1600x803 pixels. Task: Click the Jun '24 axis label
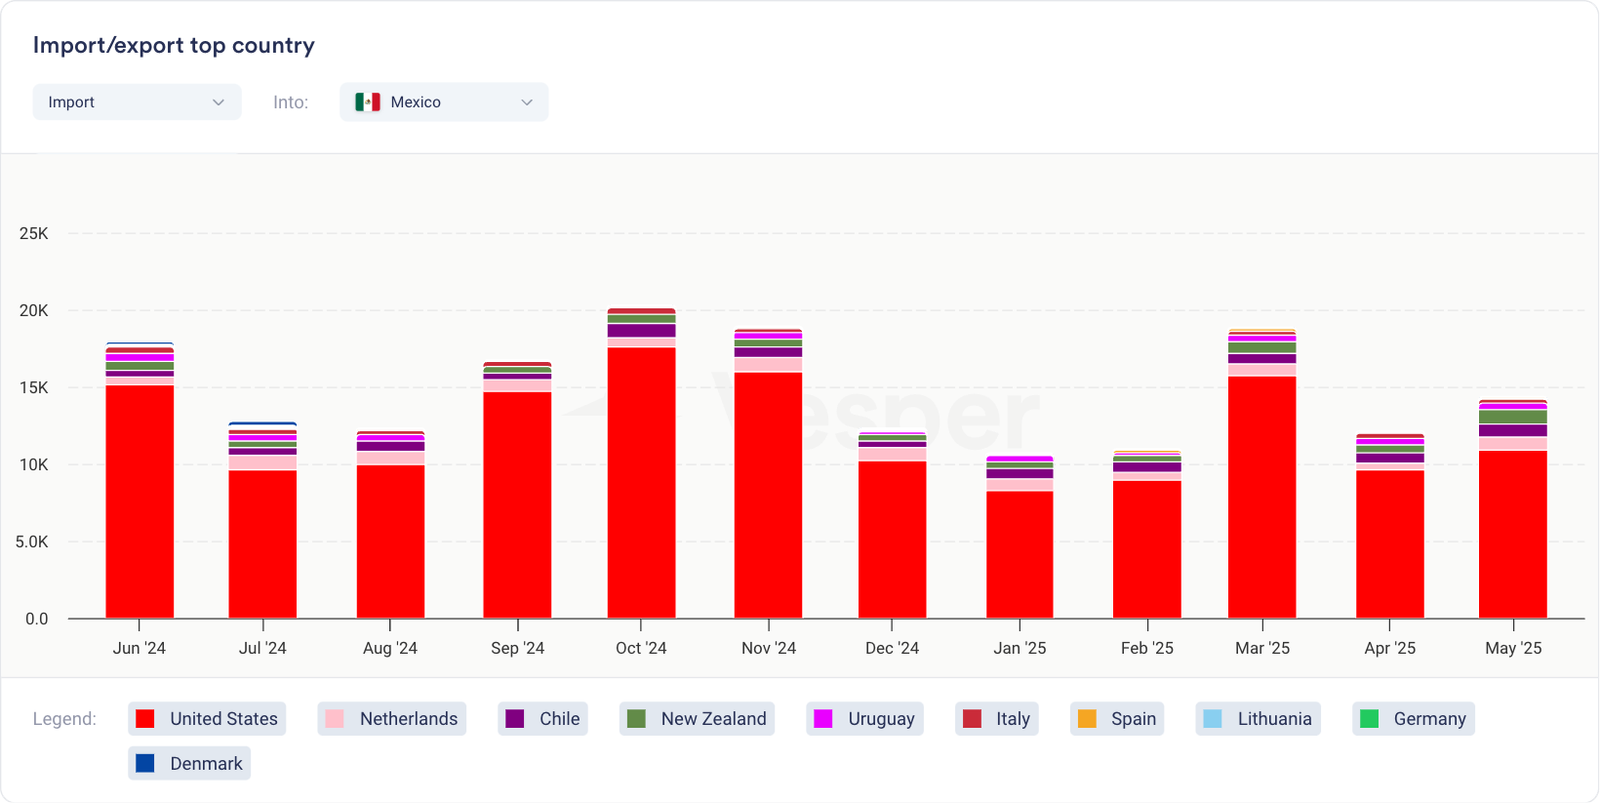point(139,648)
